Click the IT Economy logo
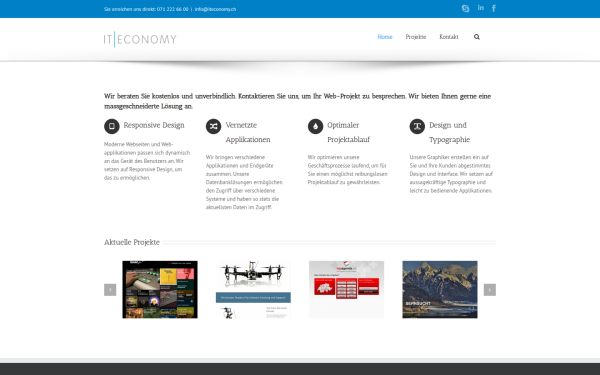The height and width of the screenshot is (375, 600). pyautogui.click(x=140, y=39)
